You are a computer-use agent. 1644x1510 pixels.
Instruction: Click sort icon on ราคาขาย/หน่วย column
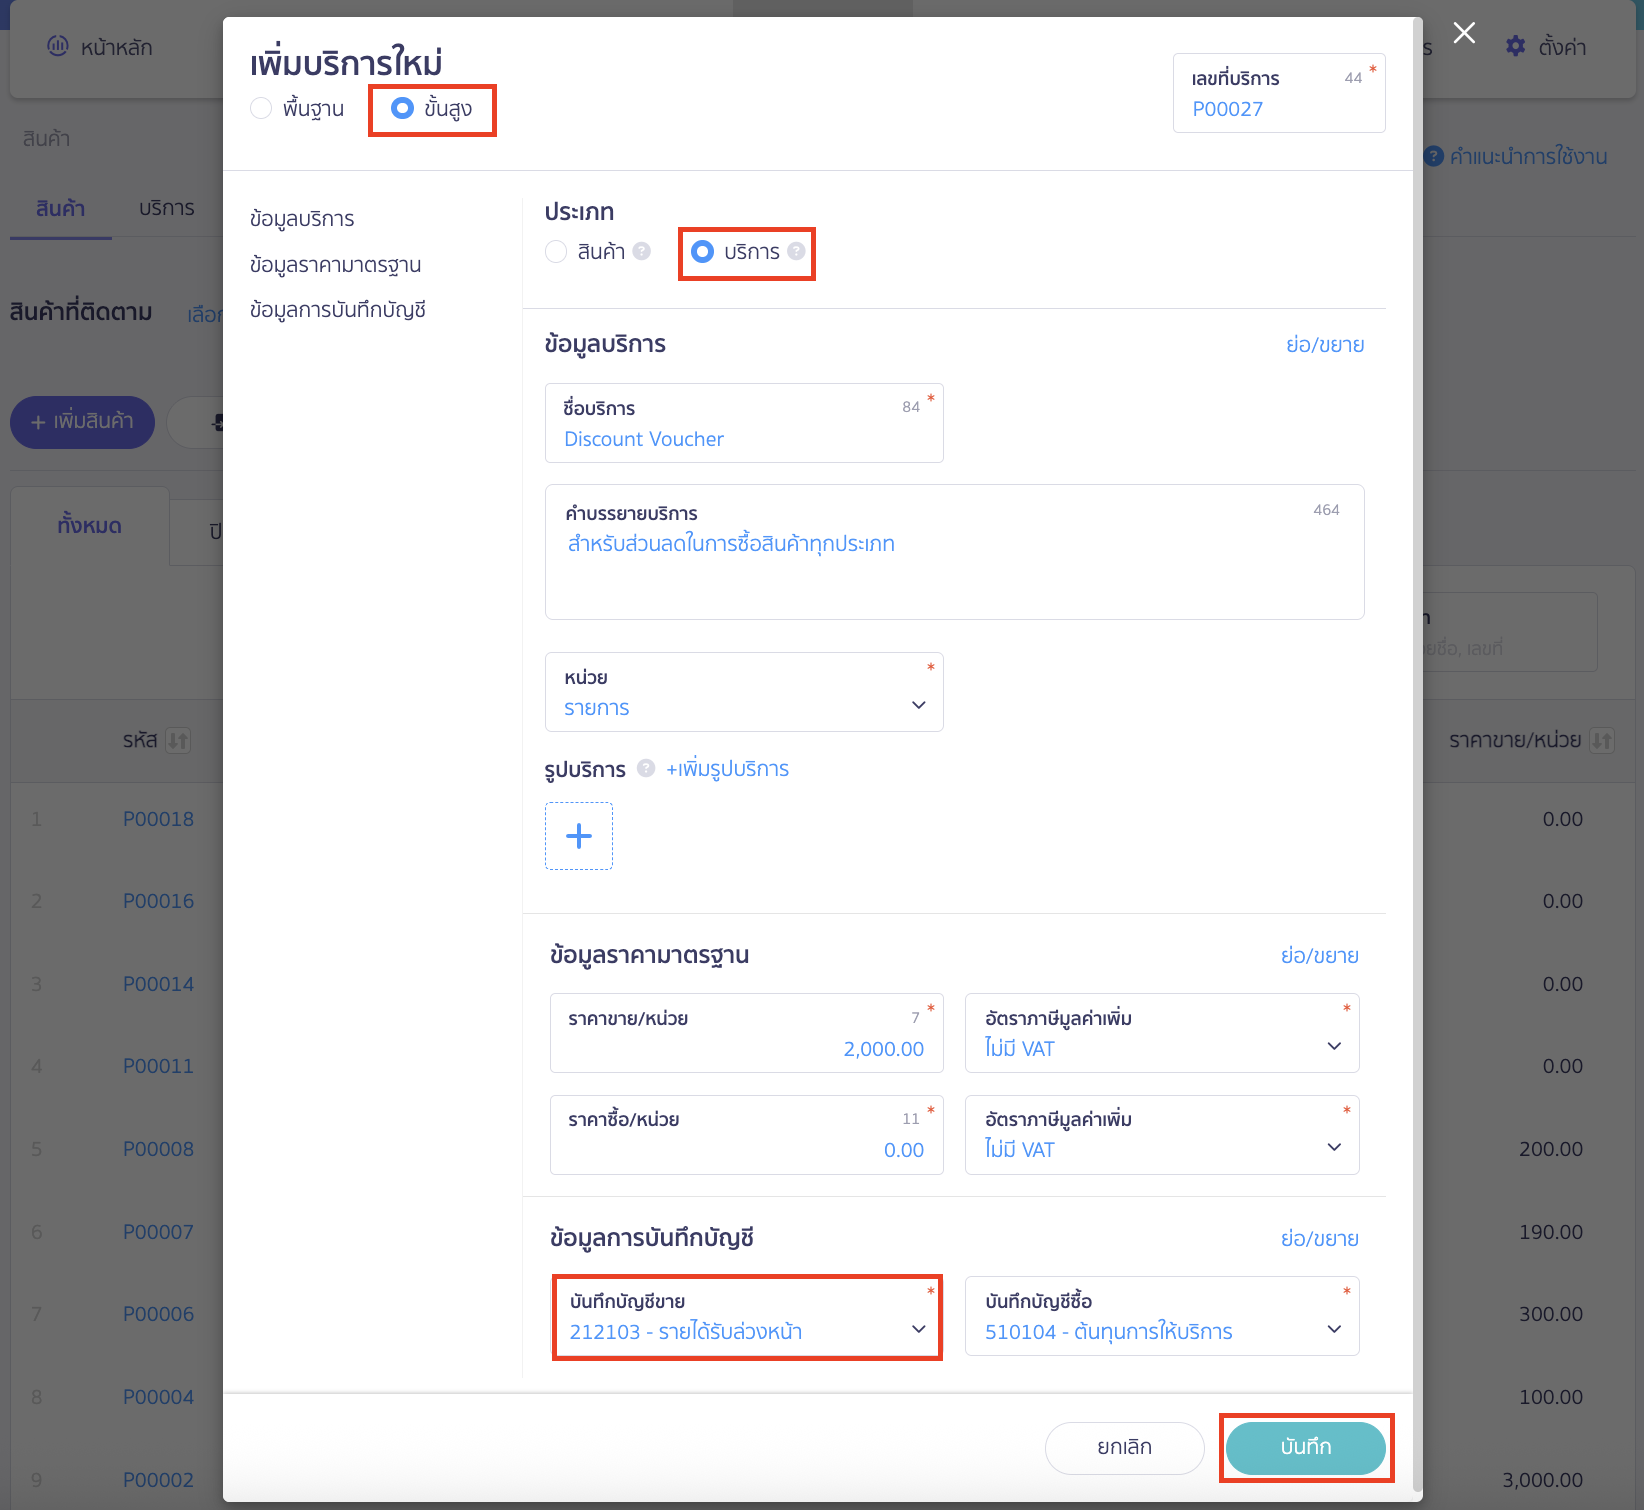click(1601, 740)
